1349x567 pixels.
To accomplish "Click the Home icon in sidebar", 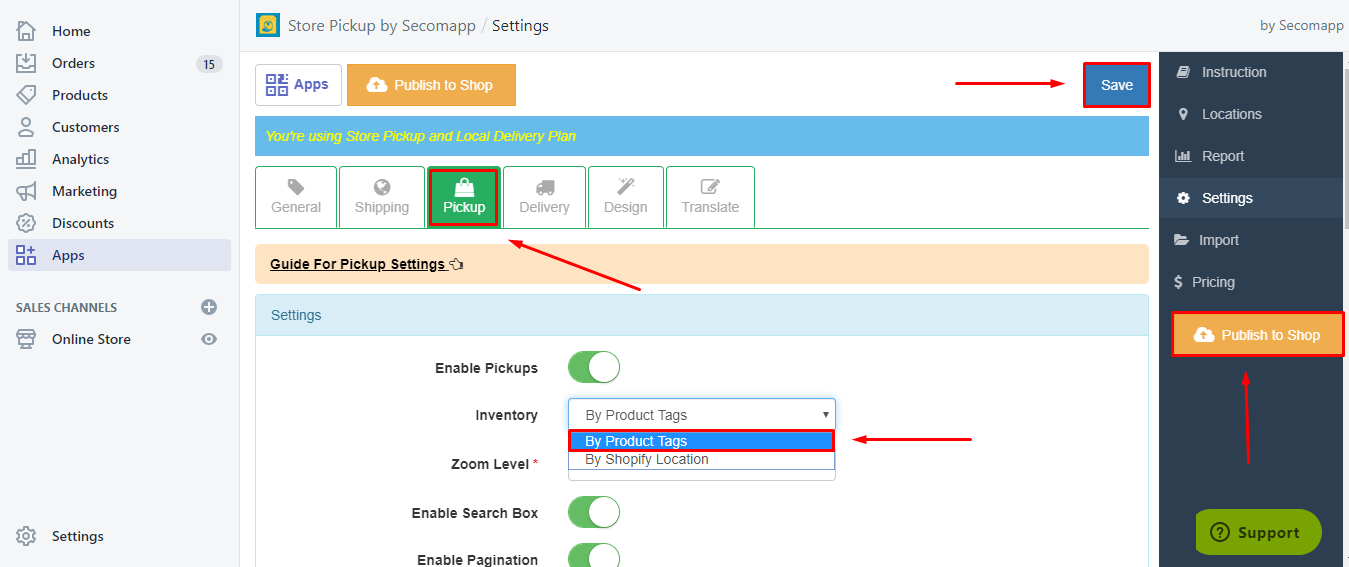I will pos(26,31).
